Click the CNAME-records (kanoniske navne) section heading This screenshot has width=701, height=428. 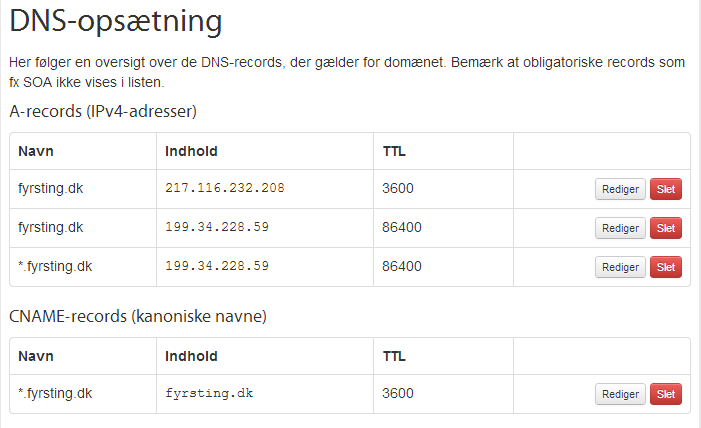point(138,316)
